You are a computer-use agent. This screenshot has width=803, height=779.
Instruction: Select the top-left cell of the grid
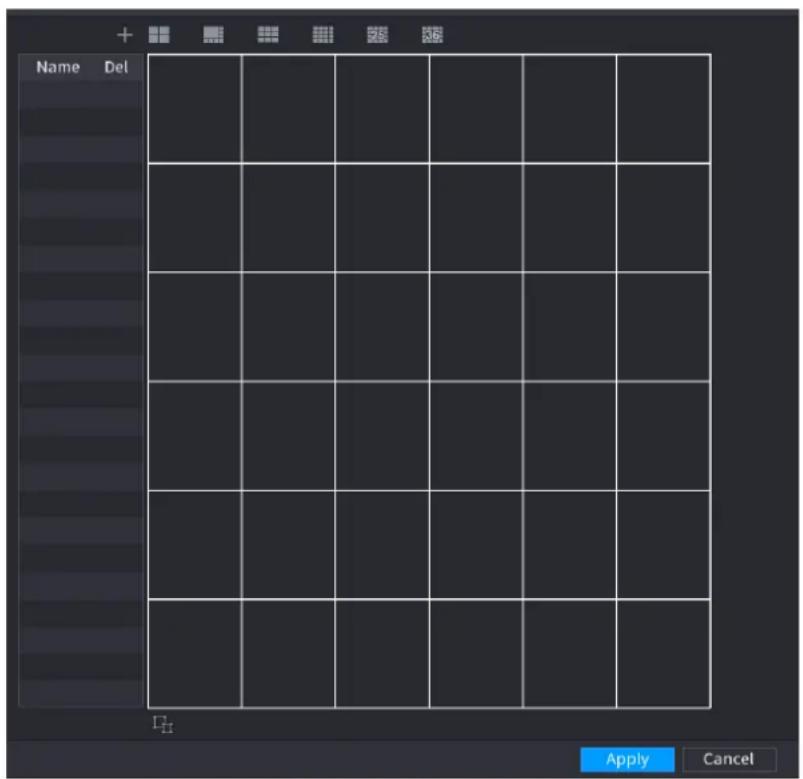pos(195,109)
